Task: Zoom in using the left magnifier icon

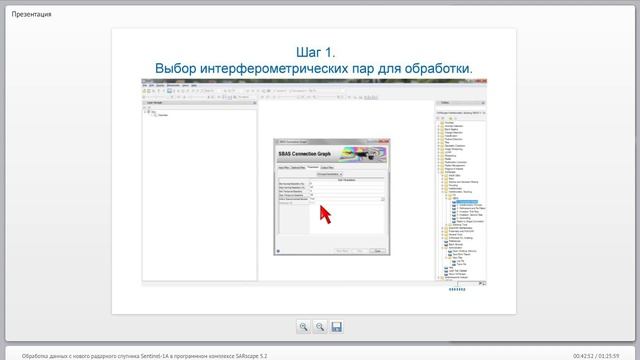Action: tap(303, 327)
